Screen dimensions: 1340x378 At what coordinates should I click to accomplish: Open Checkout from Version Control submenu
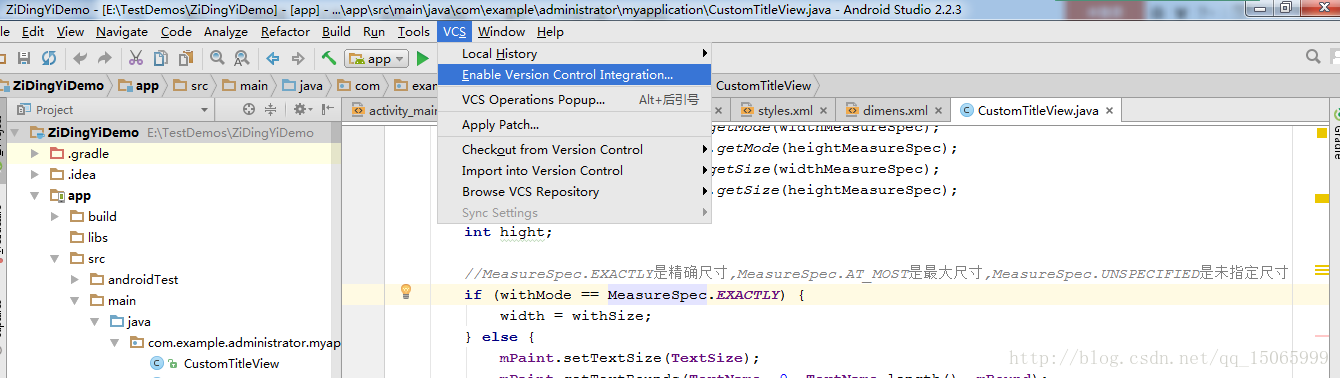coord(574,150)
